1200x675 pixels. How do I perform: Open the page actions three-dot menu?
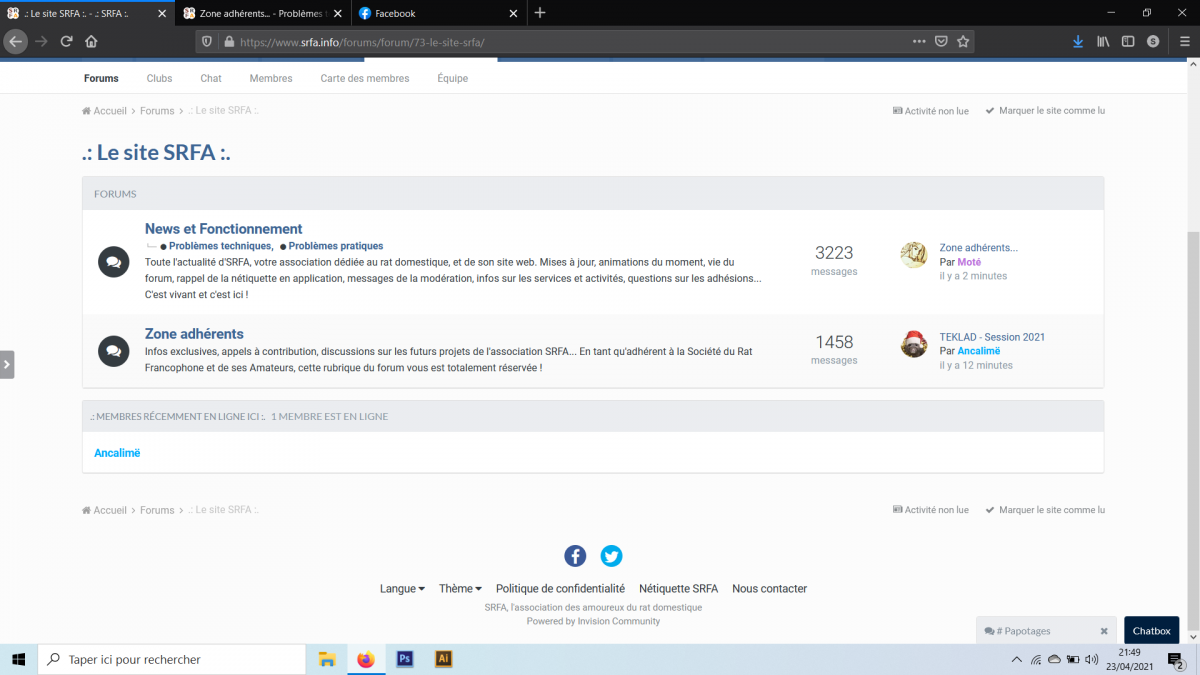click(919, 41)
